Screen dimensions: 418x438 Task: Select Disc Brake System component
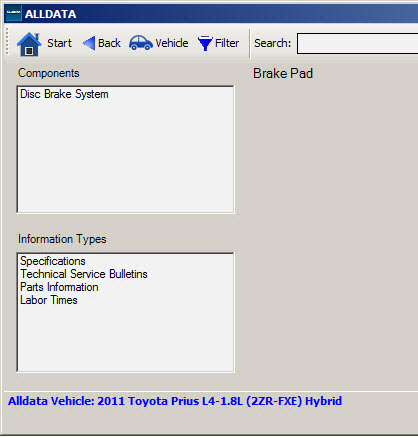tap(64, 94)
